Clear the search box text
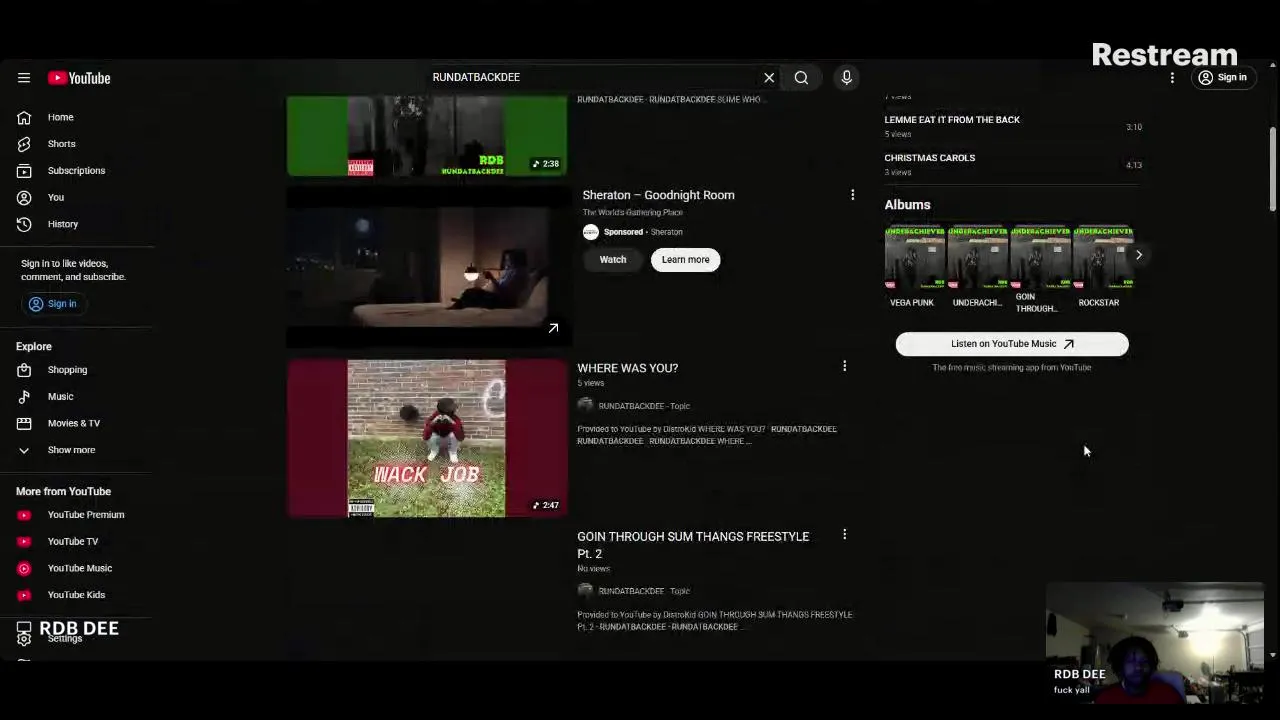Image resolution: width=1280 pixels, height=720 pixels. [769, 77]
